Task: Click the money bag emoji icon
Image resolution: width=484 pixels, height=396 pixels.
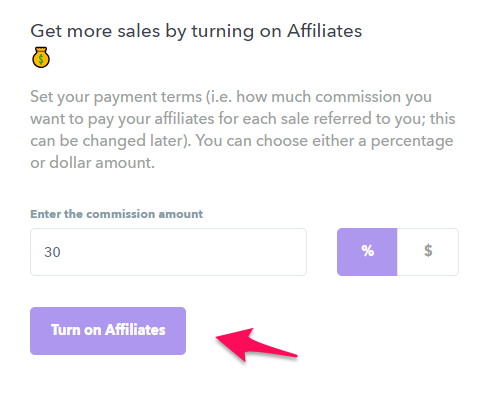Action: [41, 57]
